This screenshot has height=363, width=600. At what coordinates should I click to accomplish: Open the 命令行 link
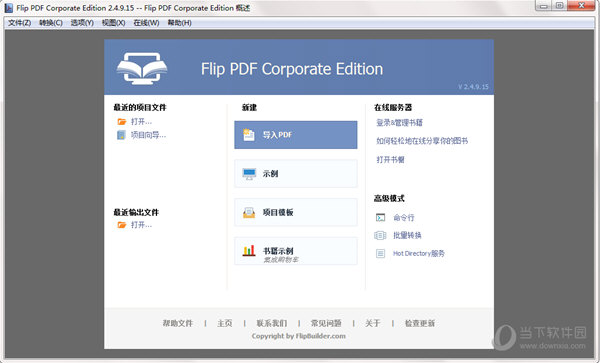(x=404, y=218)
